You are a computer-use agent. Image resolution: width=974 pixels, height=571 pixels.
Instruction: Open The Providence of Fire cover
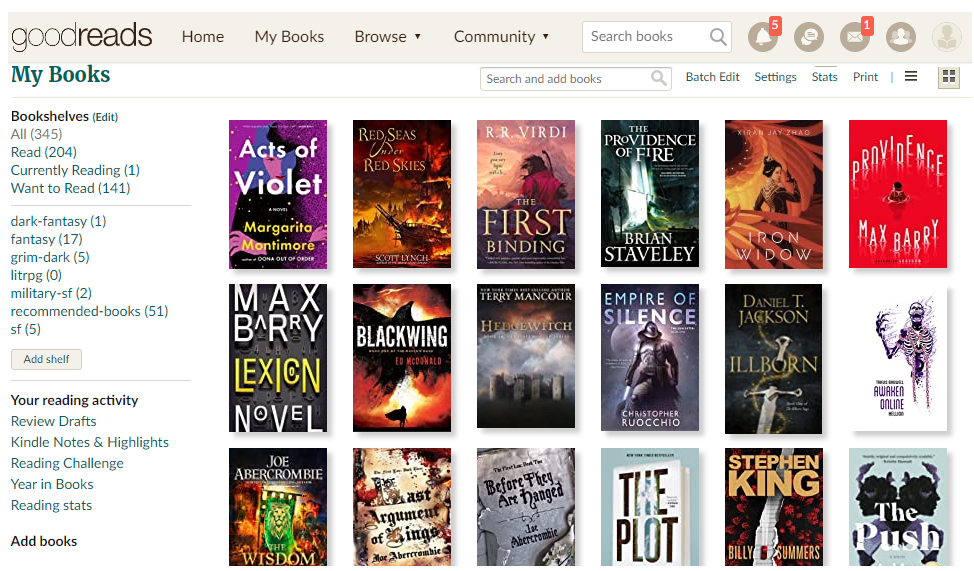(650, 193)
